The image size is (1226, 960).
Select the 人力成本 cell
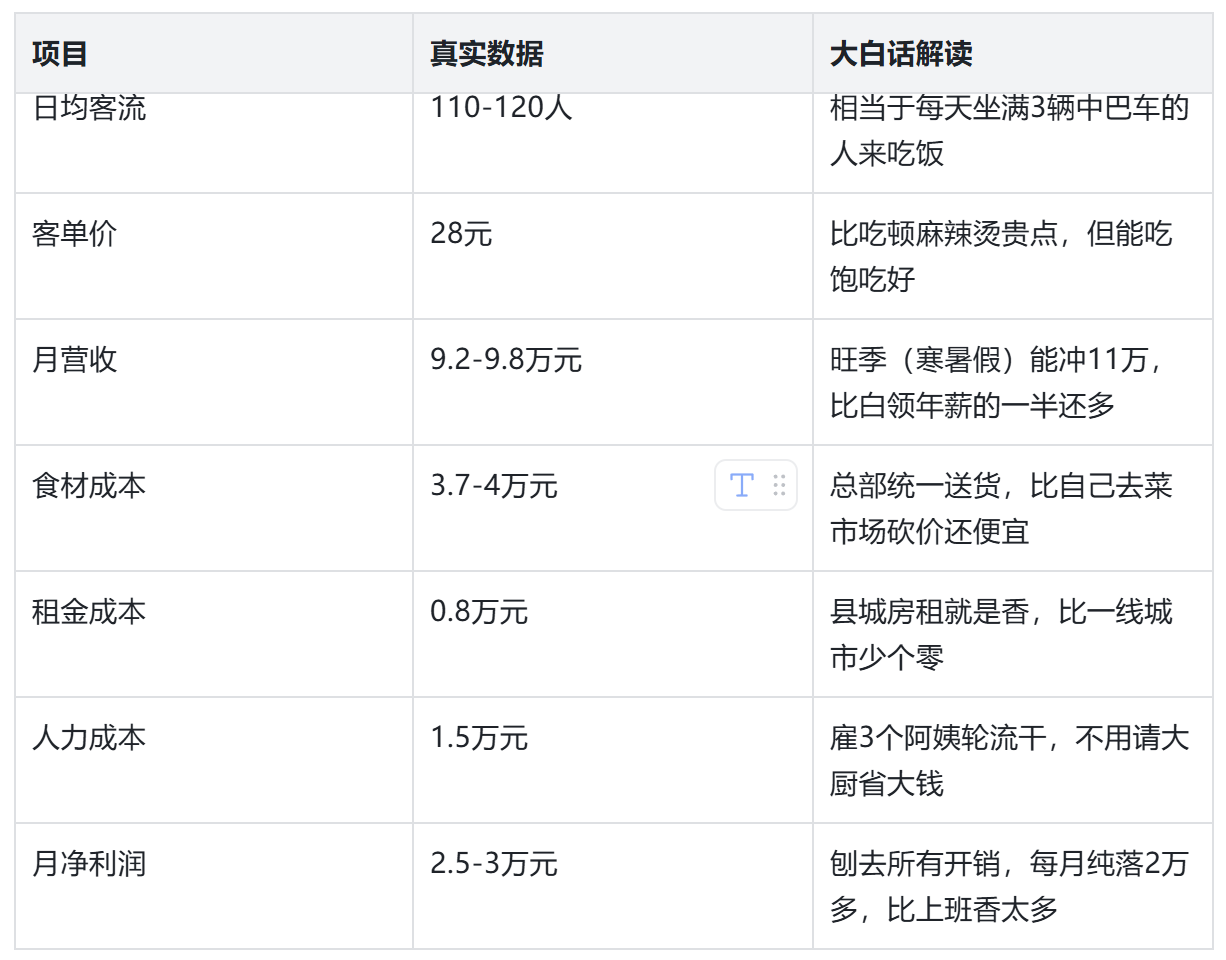[89, 738]
